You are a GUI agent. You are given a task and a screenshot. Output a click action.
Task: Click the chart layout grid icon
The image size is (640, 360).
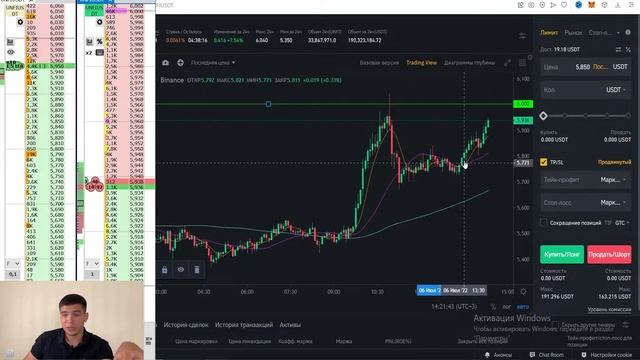(522, 63)
